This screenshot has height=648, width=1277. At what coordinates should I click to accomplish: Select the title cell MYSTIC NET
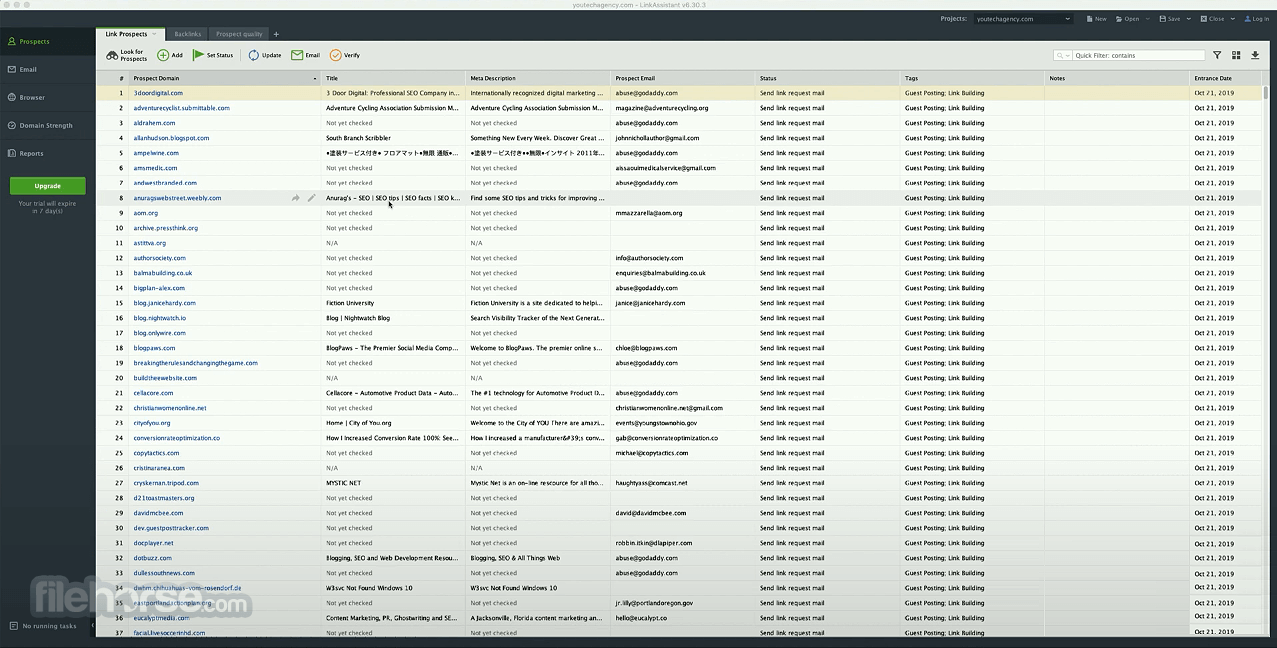click(344, 483)
